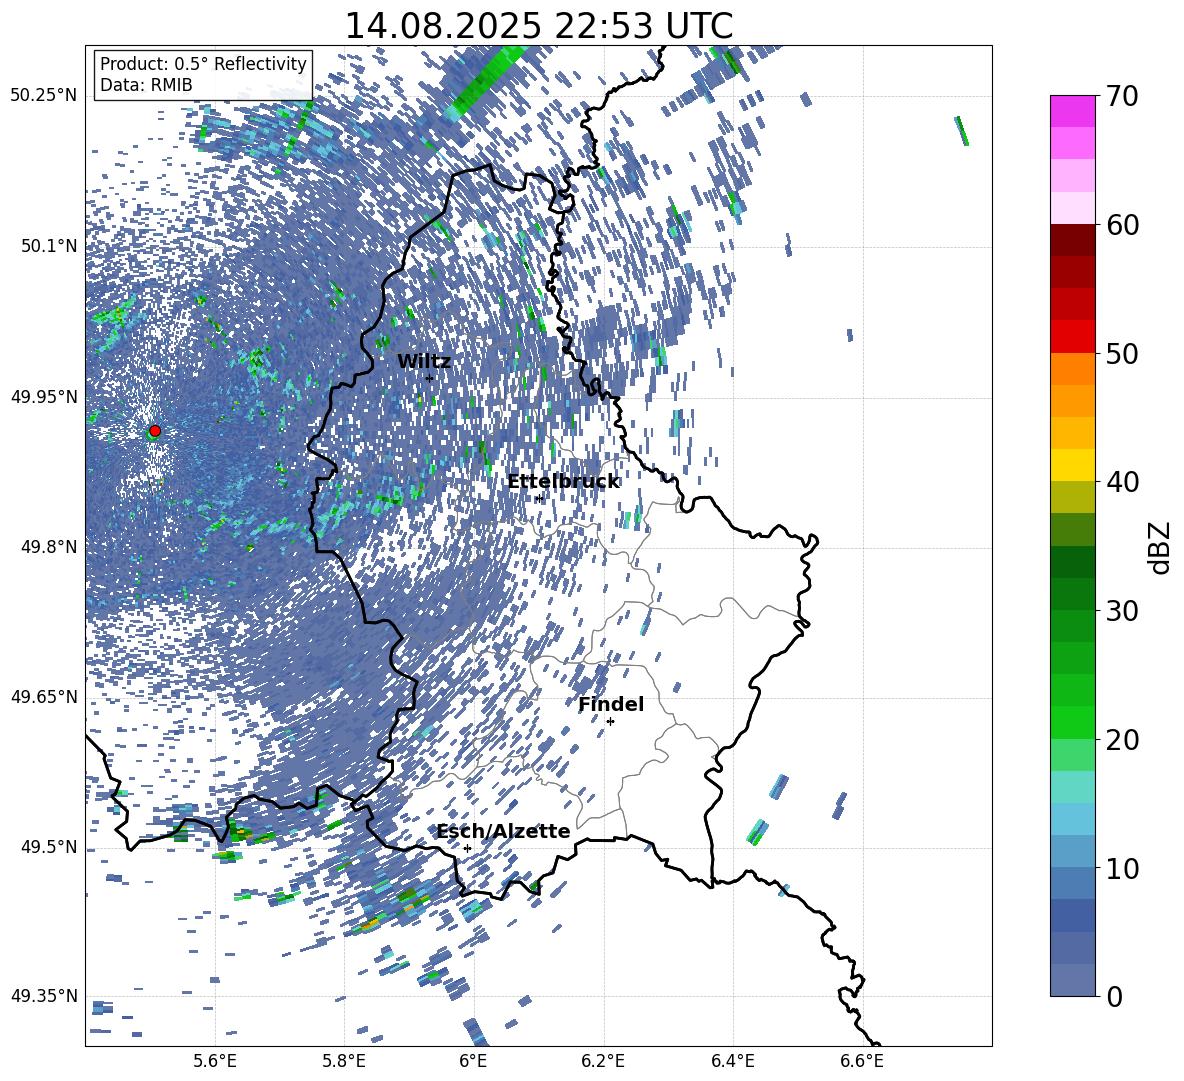Click the 5.6°E longitude label

pyautogui.click(x=215, y=1061)
